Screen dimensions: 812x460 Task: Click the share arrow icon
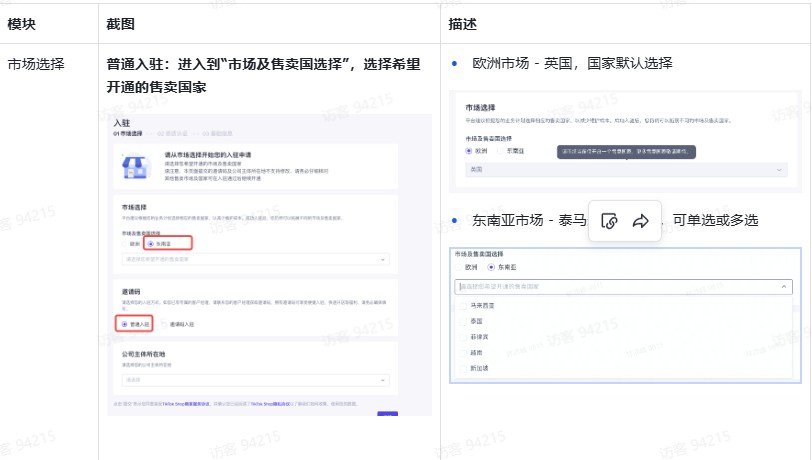[x=641, y=221]
